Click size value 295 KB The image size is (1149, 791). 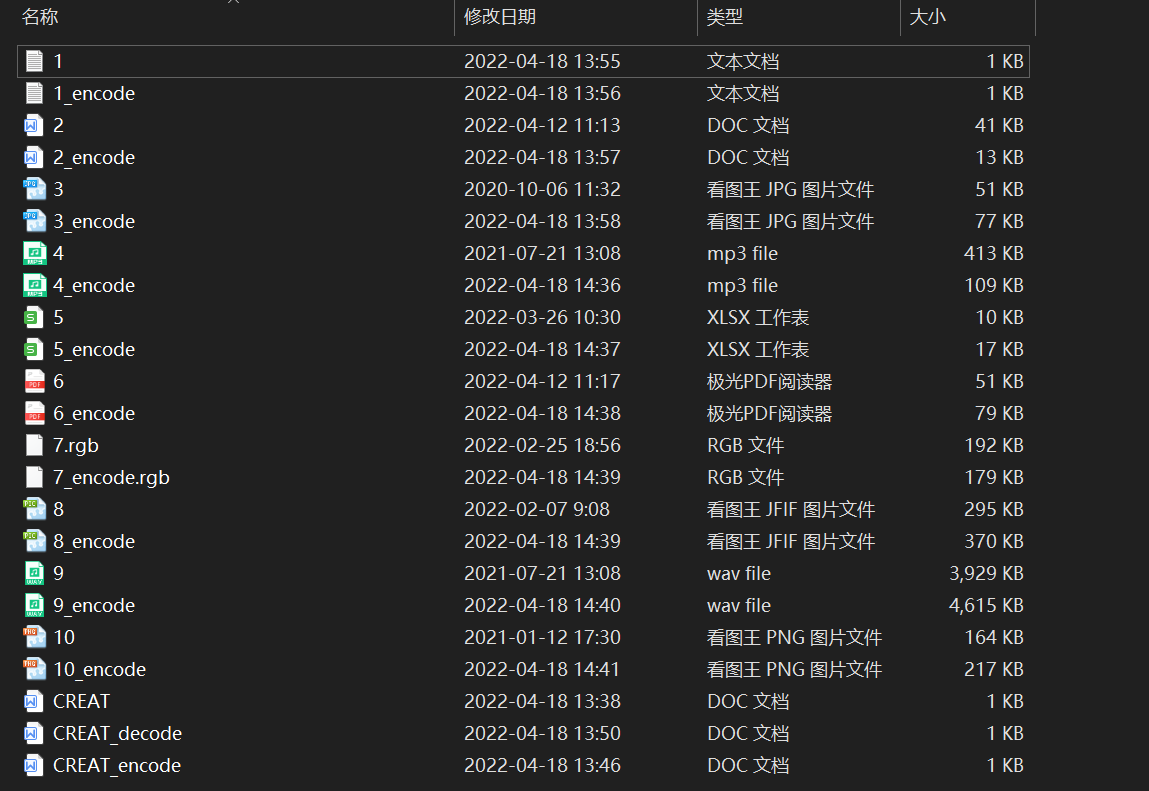[x=994, y=509]
